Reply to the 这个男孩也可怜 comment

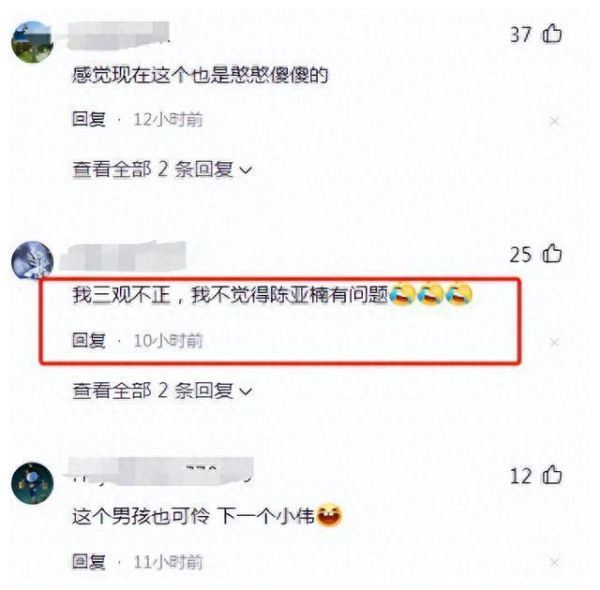[x=89, y=561]
